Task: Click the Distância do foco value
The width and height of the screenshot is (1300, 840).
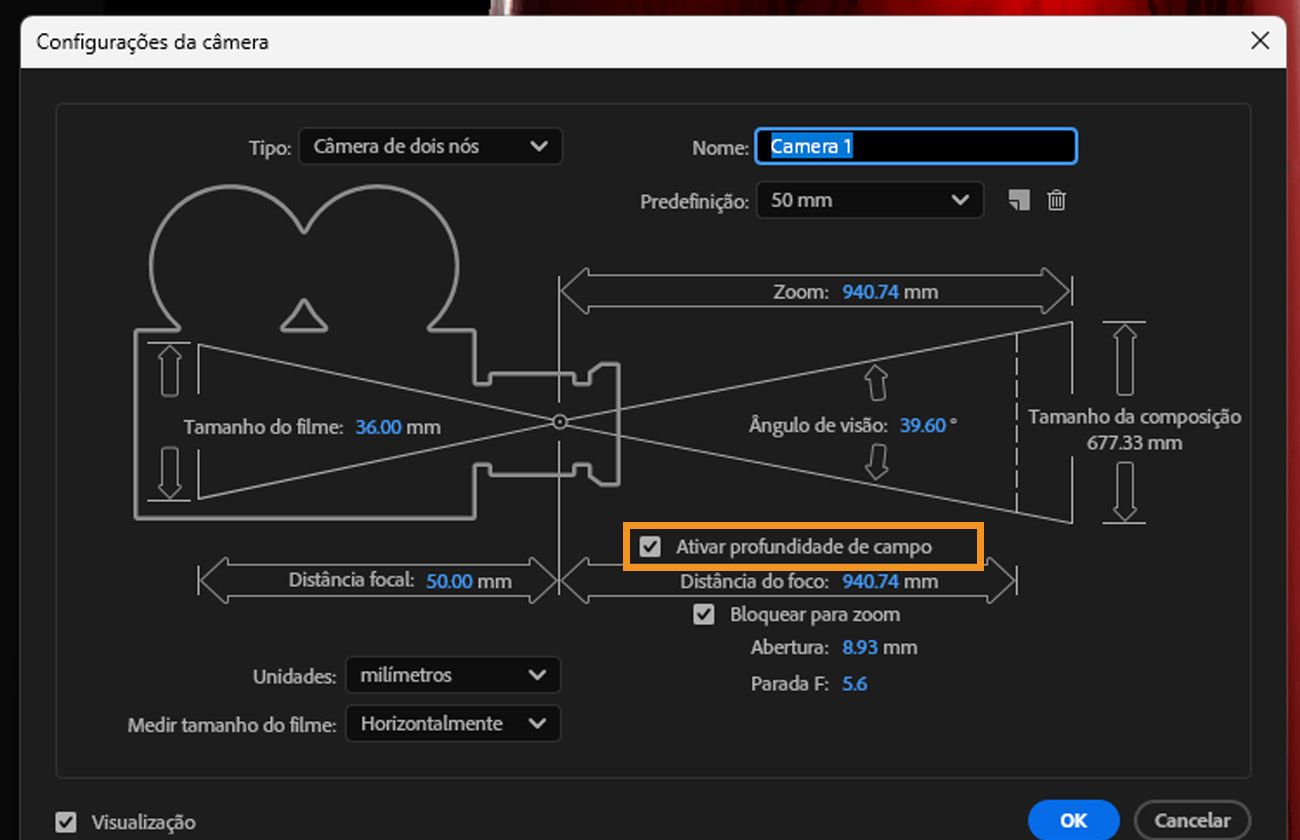Action: pyautogui.click(x=870, y=581)
